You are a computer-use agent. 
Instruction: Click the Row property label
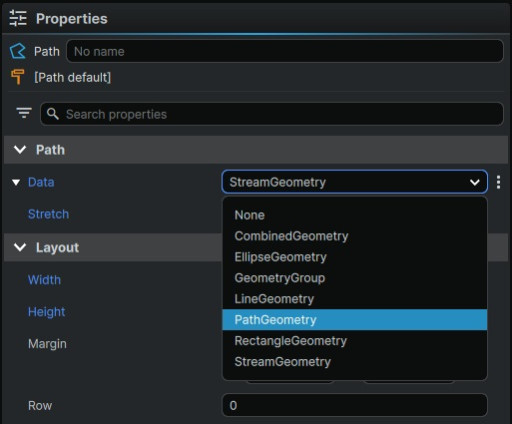40,406
